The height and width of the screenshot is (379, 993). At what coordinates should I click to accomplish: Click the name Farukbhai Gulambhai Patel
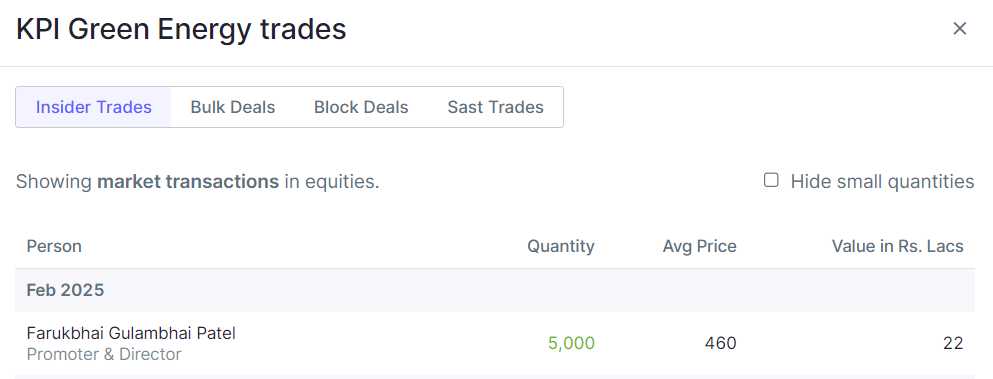tap(131, 333)
